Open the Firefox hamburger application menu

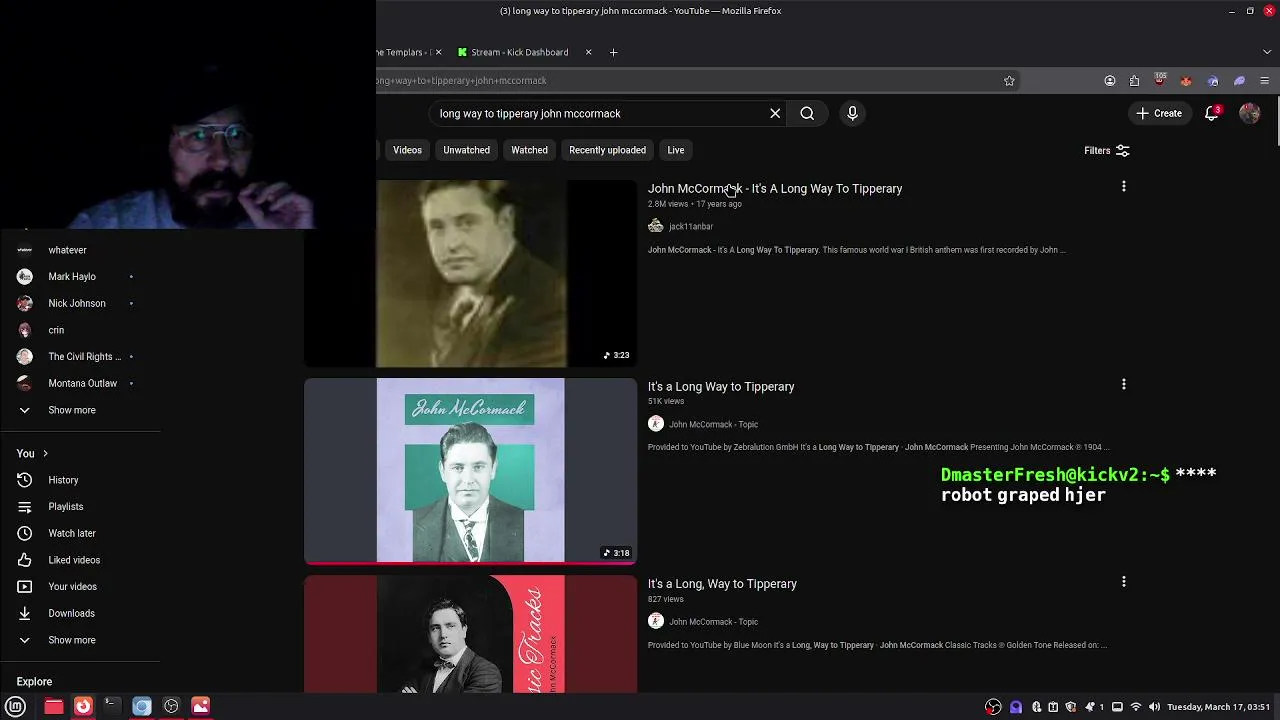1264,81
